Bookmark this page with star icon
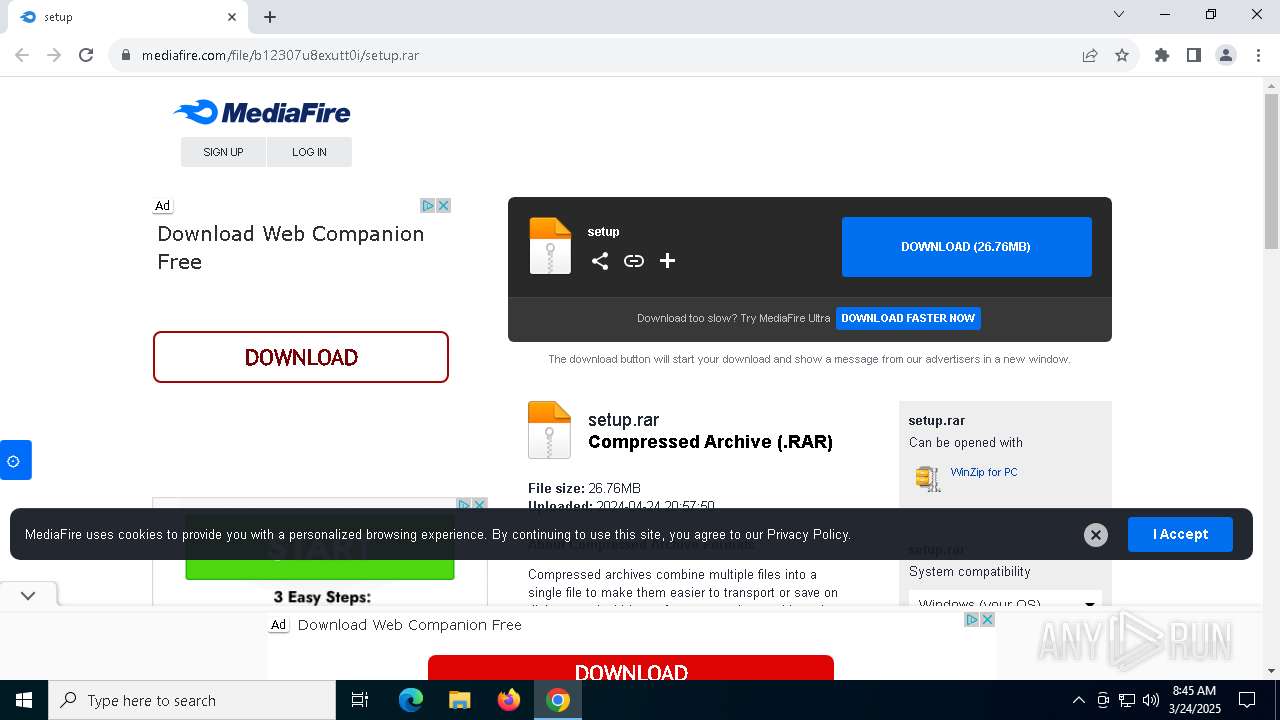This screenshot has height=720, width=1280. coord(1122,55)
